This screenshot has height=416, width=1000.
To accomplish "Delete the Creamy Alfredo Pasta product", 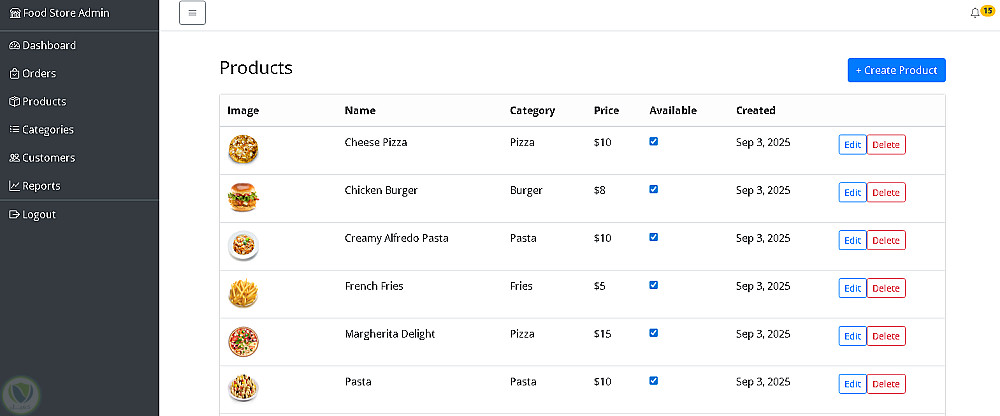I will point(886,240).
